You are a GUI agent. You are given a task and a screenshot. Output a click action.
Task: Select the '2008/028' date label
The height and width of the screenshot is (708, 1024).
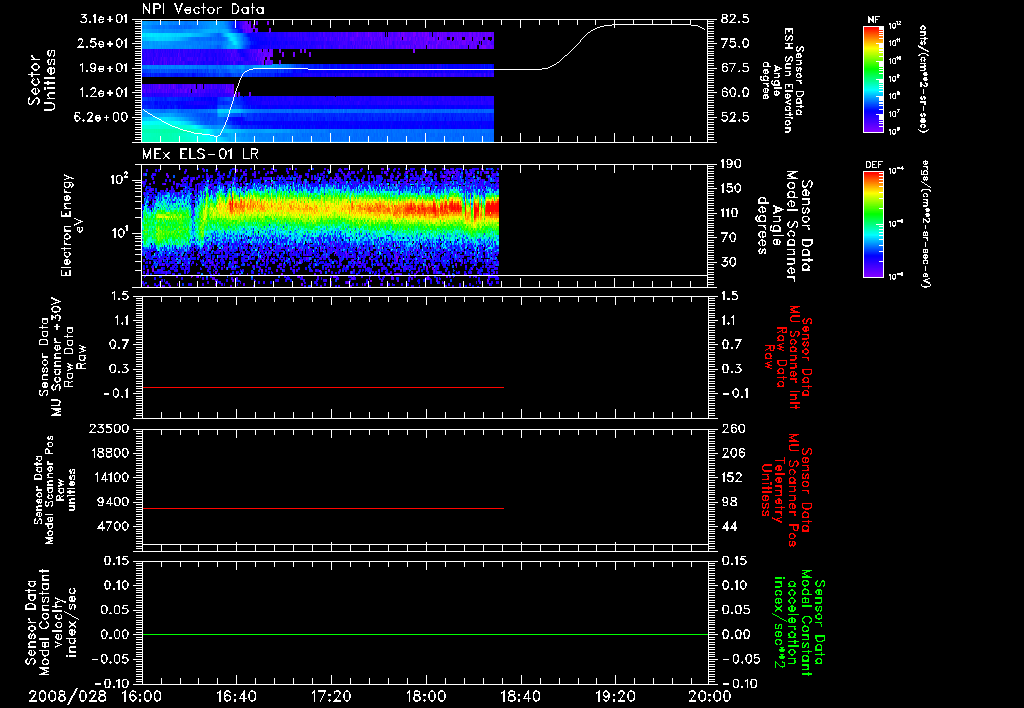[67, 696]
